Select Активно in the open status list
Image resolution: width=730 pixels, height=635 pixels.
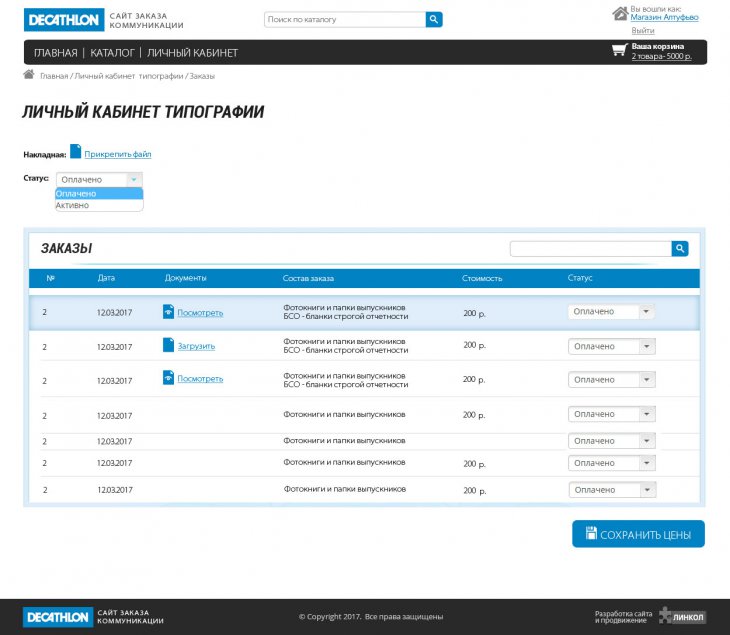pyautogui.click(x=73, y=205)
